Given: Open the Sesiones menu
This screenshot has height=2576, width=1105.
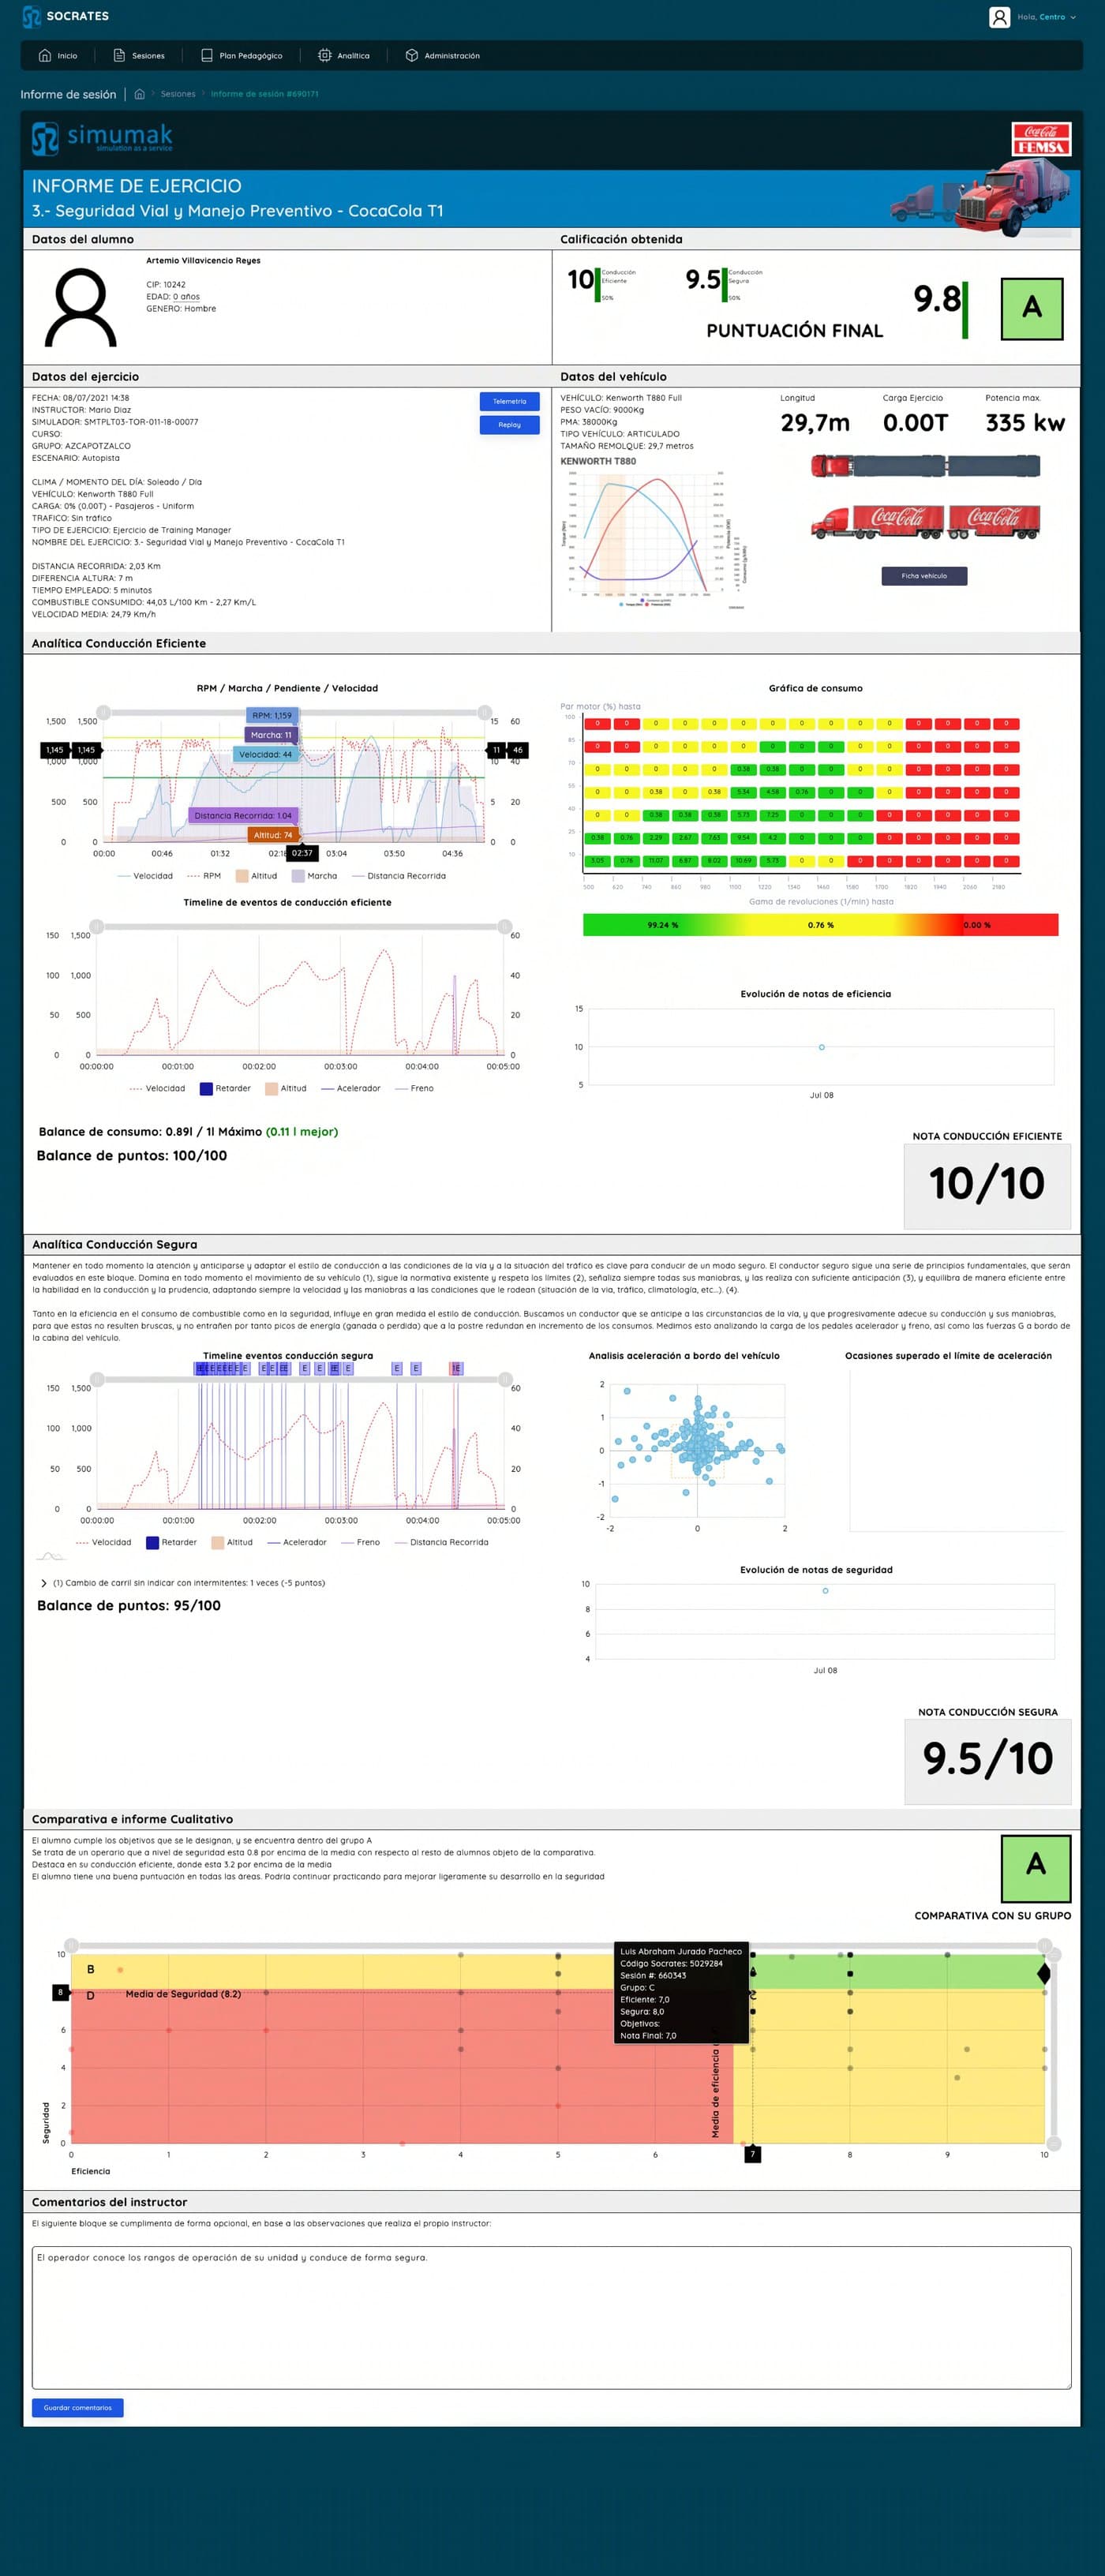Looking at the screenshot, I should point(139,56).
